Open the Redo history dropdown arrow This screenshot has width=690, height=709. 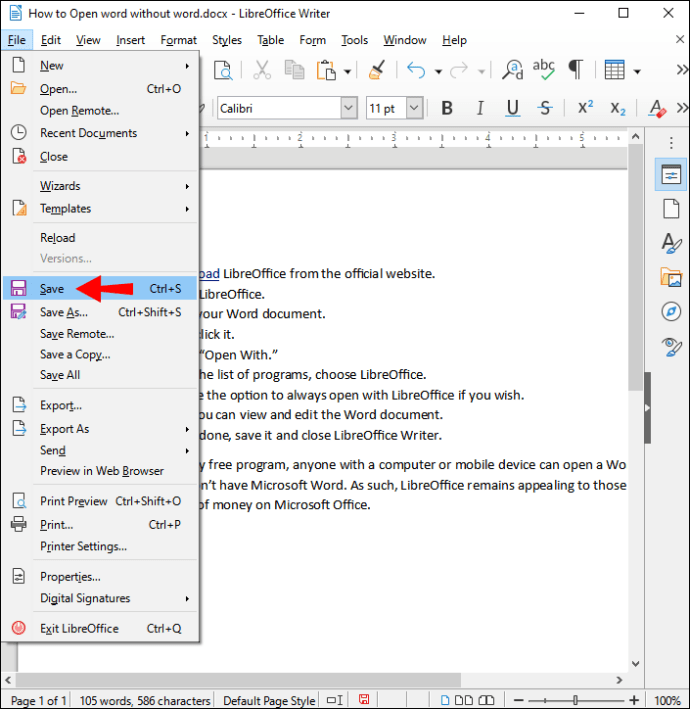point(482,71)
